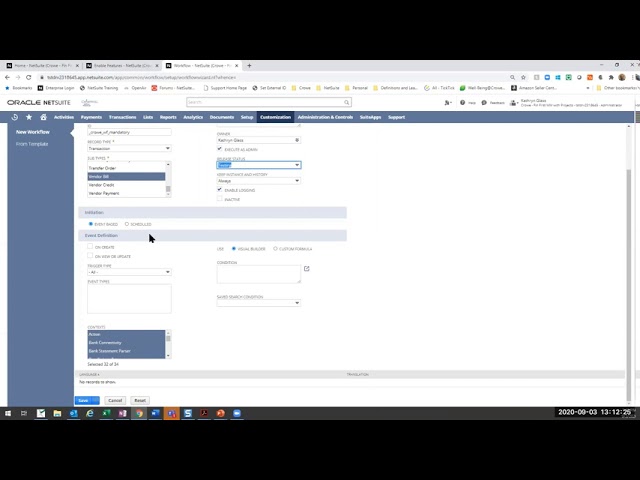Toggle the Enable Logging checkbox
The width and height of the screenshot is (640, 480).
click(x=220, y=189)
